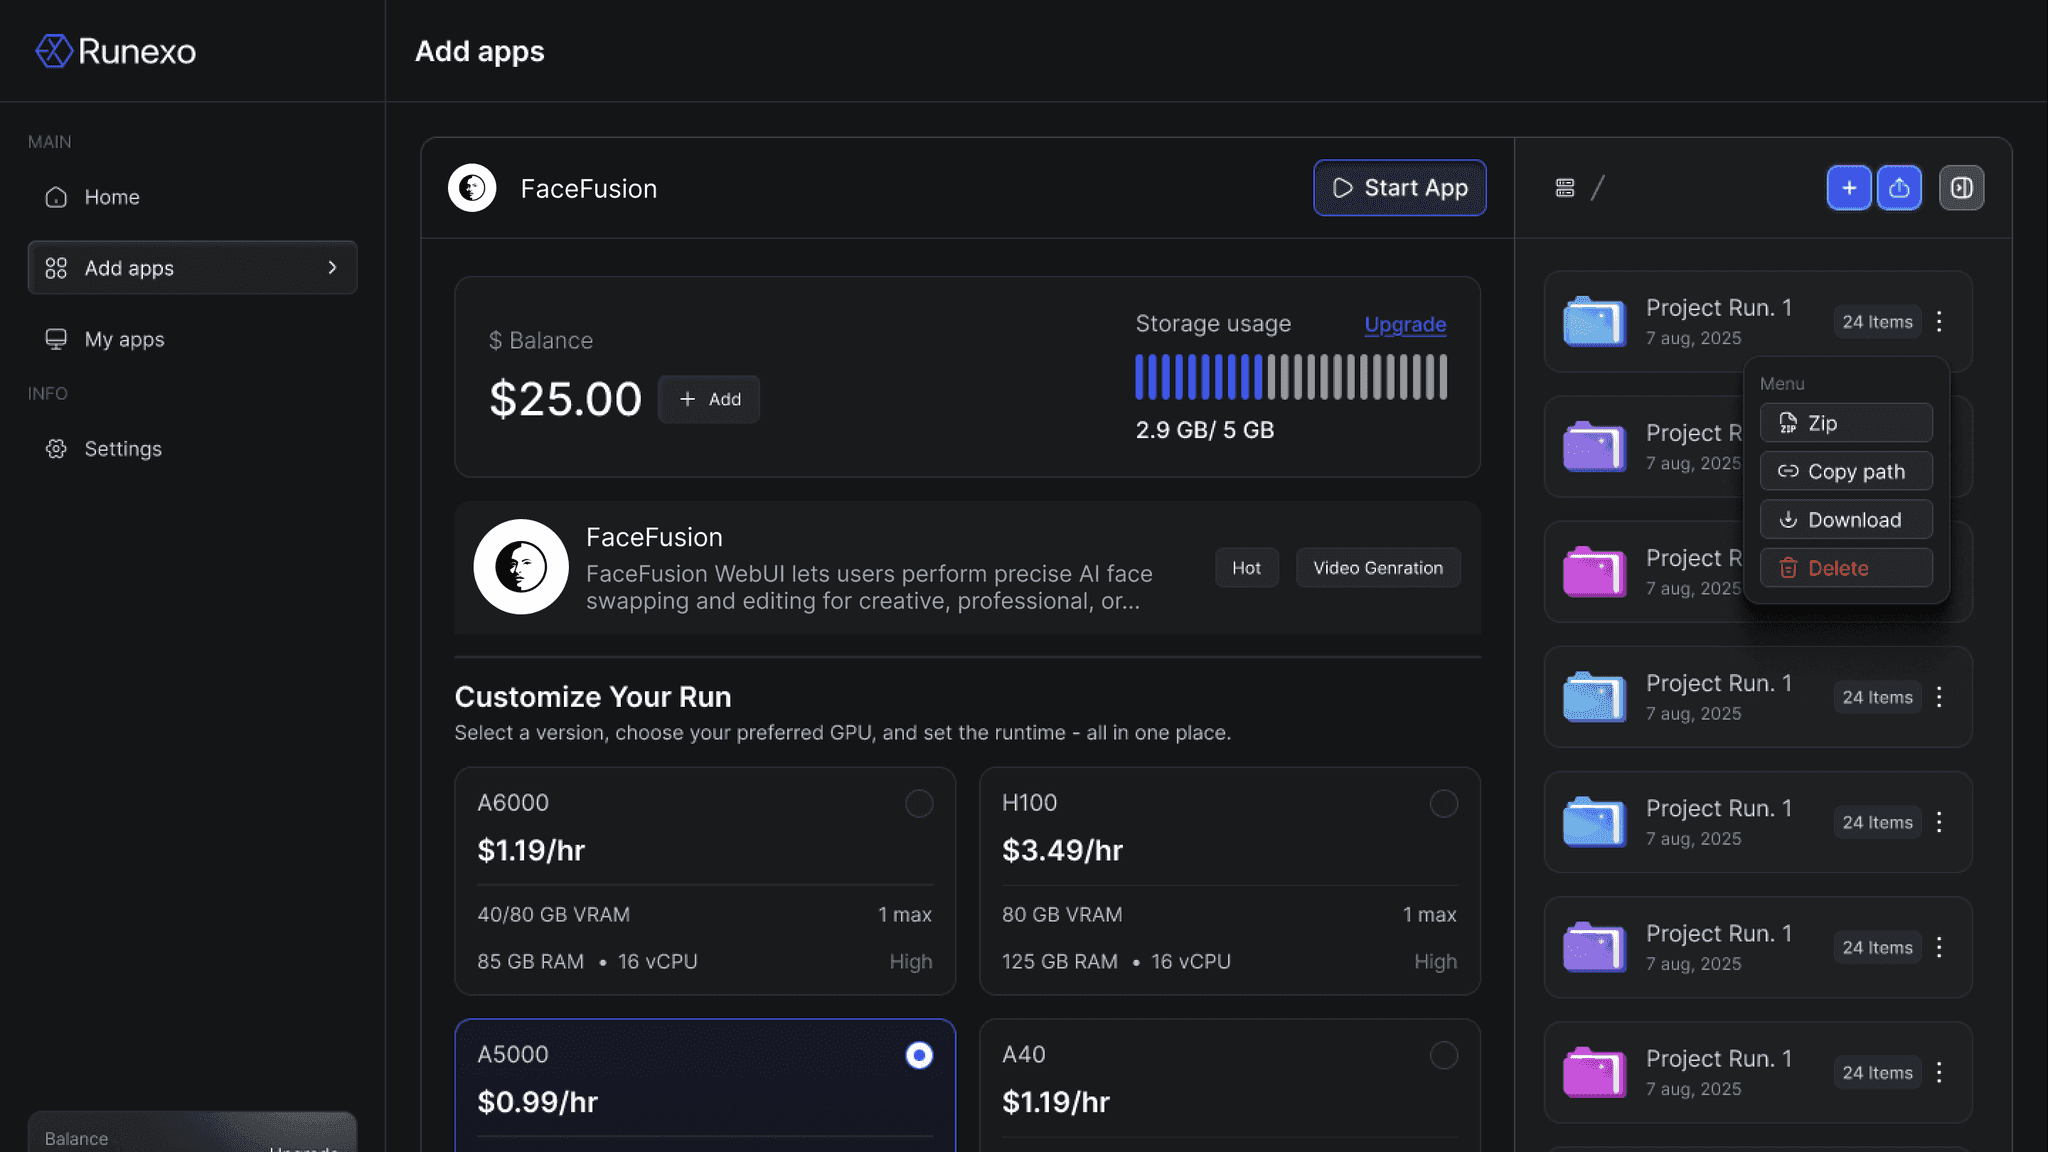Click the Runexo logo icon
This screenshot has height=1152, width=2048.
click(x=54, y=51)
